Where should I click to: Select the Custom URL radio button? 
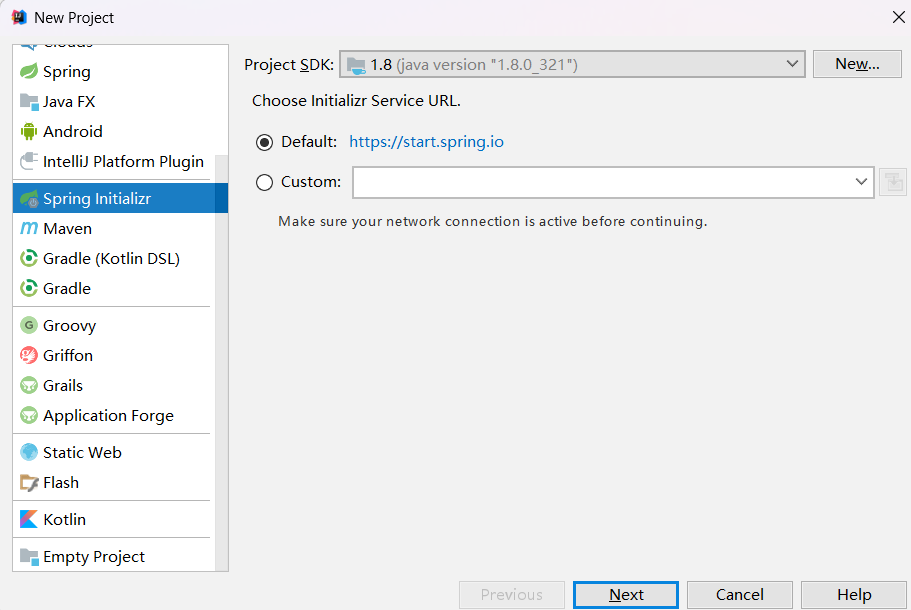point(264,182)
